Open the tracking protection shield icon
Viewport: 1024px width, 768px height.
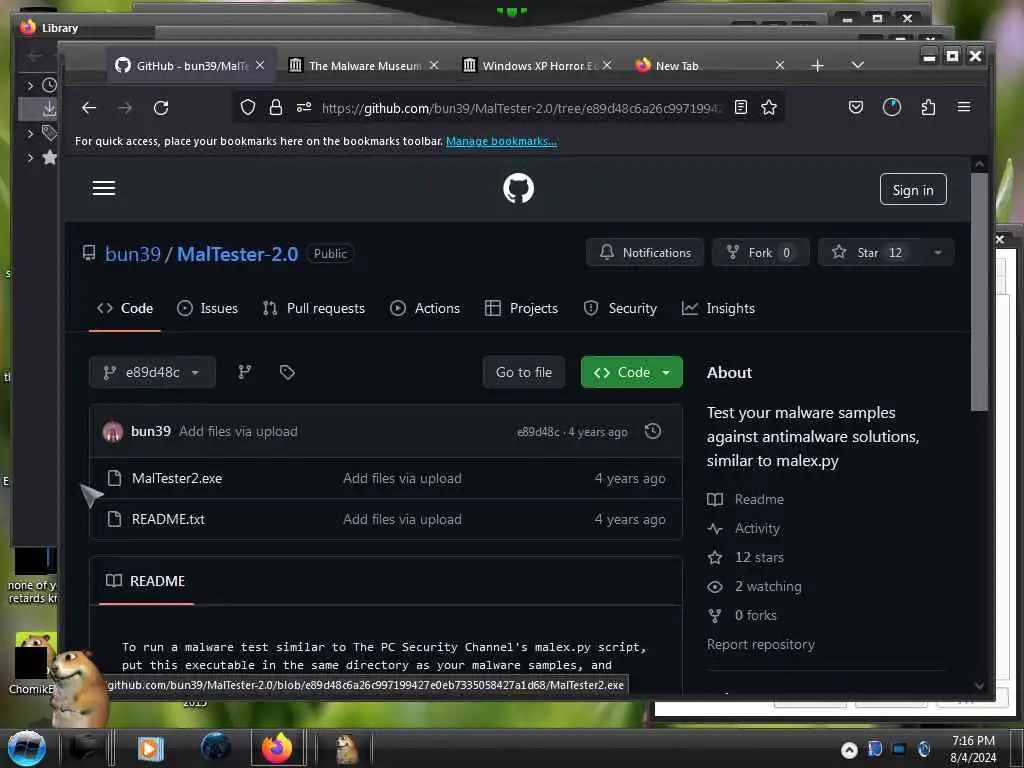pyautogui.click(x=248, y=107)
